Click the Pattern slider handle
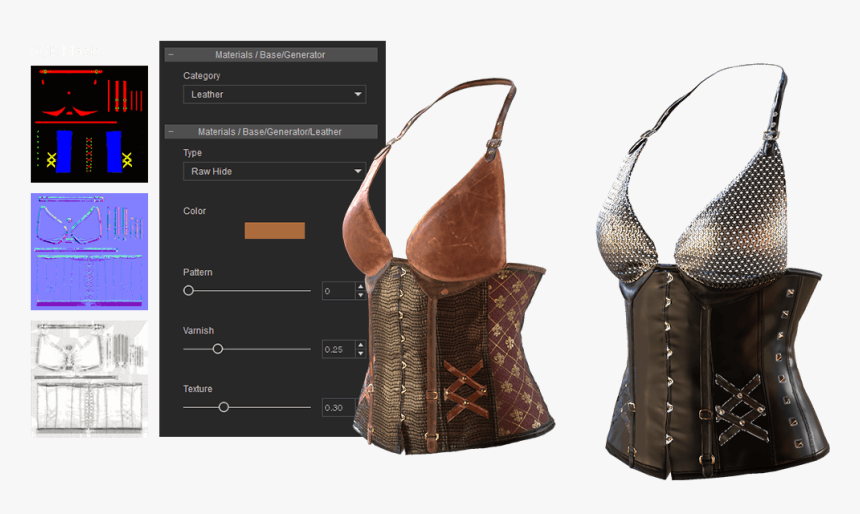Viewport: 860px width, 514px height. click(x=189, y=290)
